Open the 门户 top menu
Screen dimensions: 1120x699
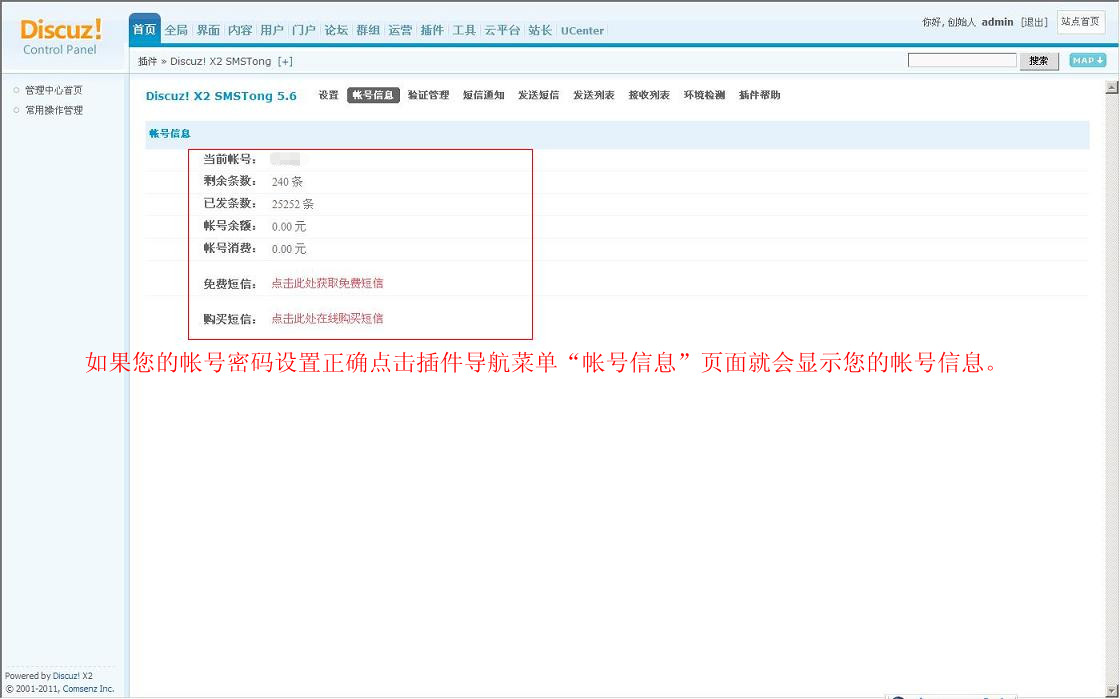[x=304, y=30]
